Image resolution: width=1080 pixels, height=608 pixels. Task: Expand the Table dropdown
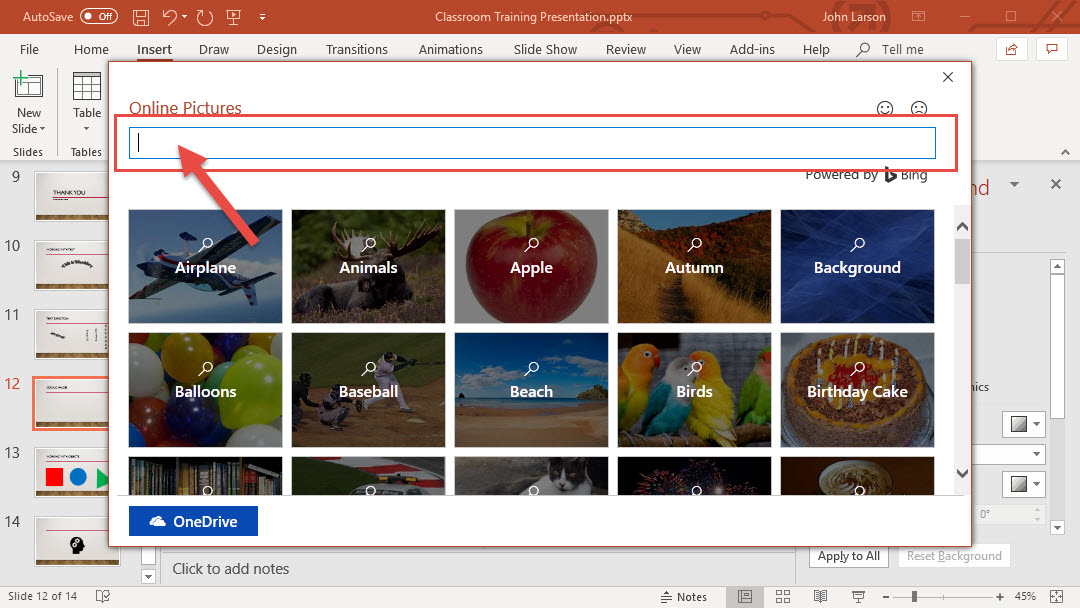pos(87,129)
